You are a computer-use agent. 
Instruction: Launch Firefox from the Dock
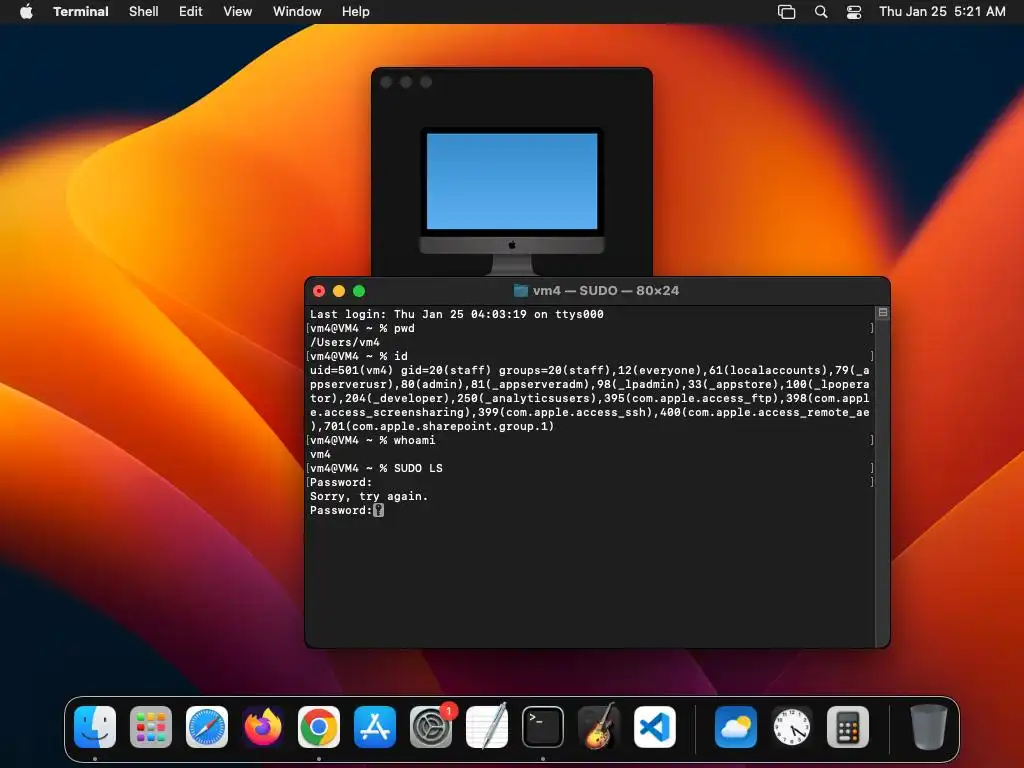tap(263, 727)
